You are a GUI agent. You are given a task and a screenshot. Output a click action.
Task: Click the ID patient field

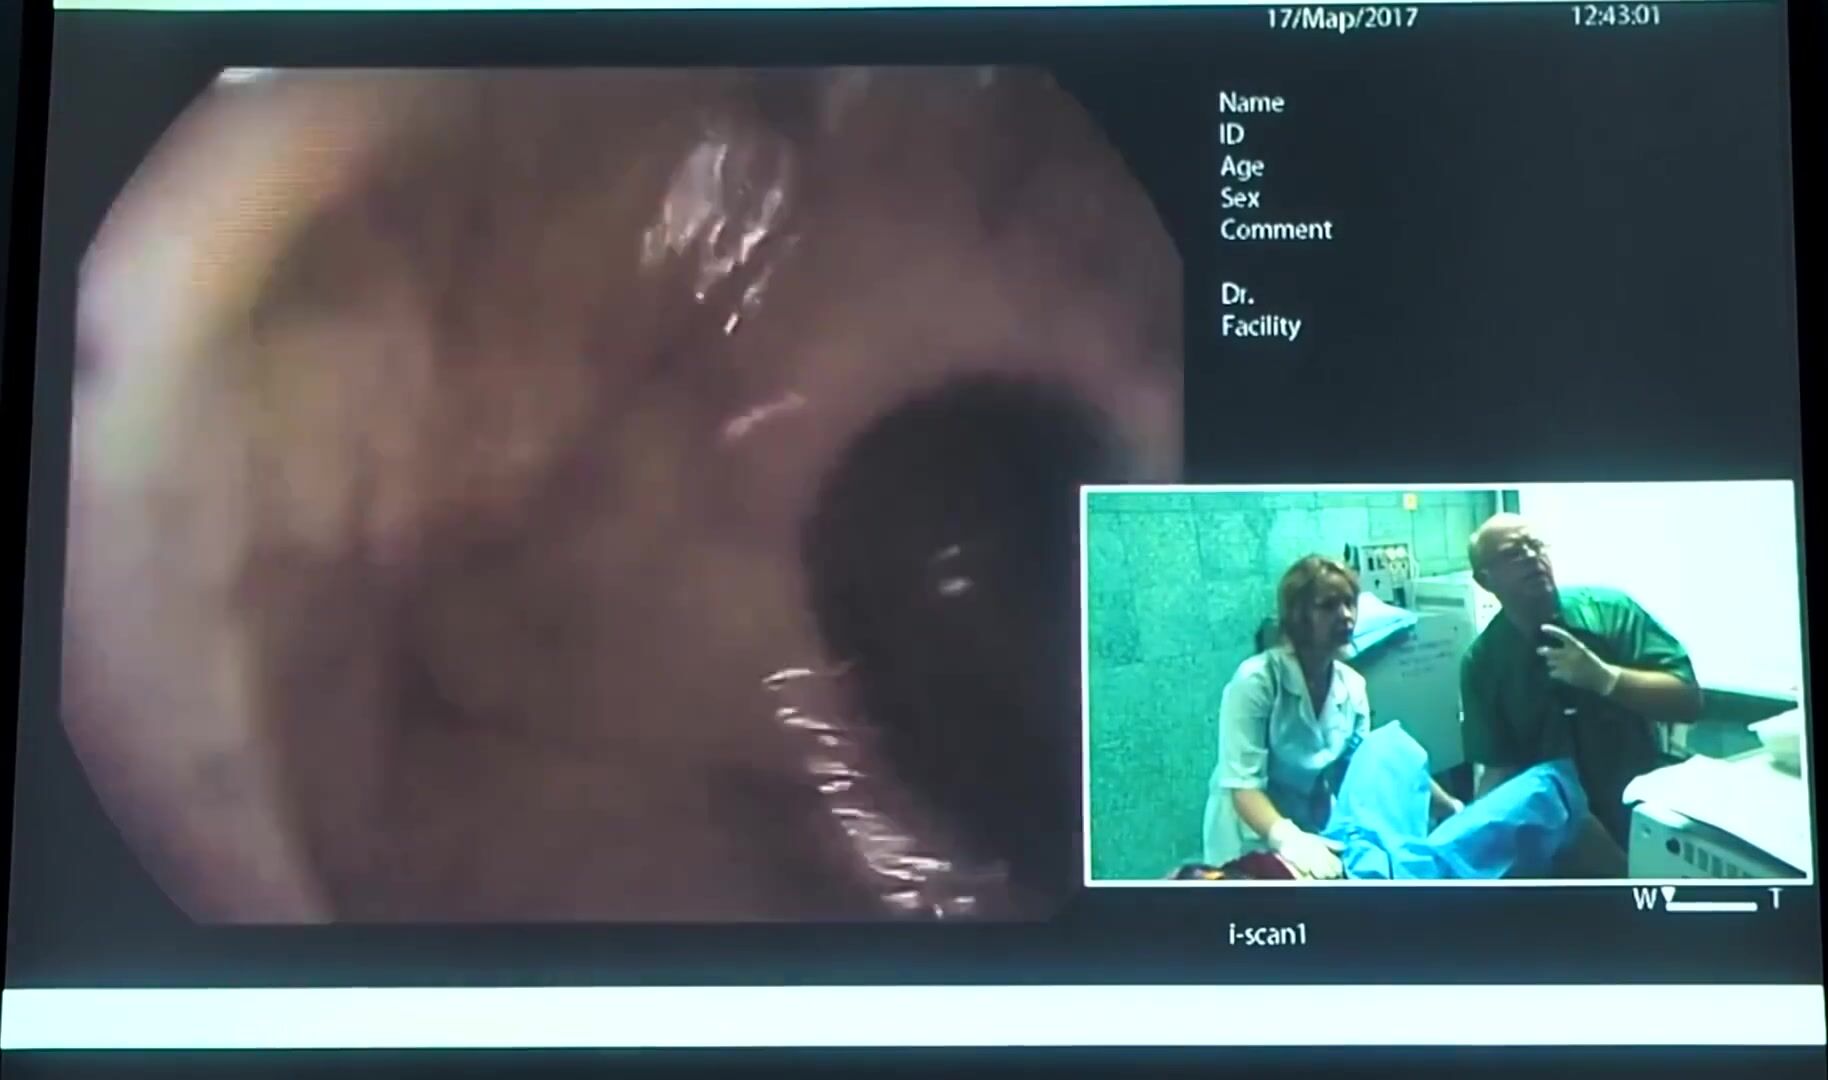tap(1231, 134)
